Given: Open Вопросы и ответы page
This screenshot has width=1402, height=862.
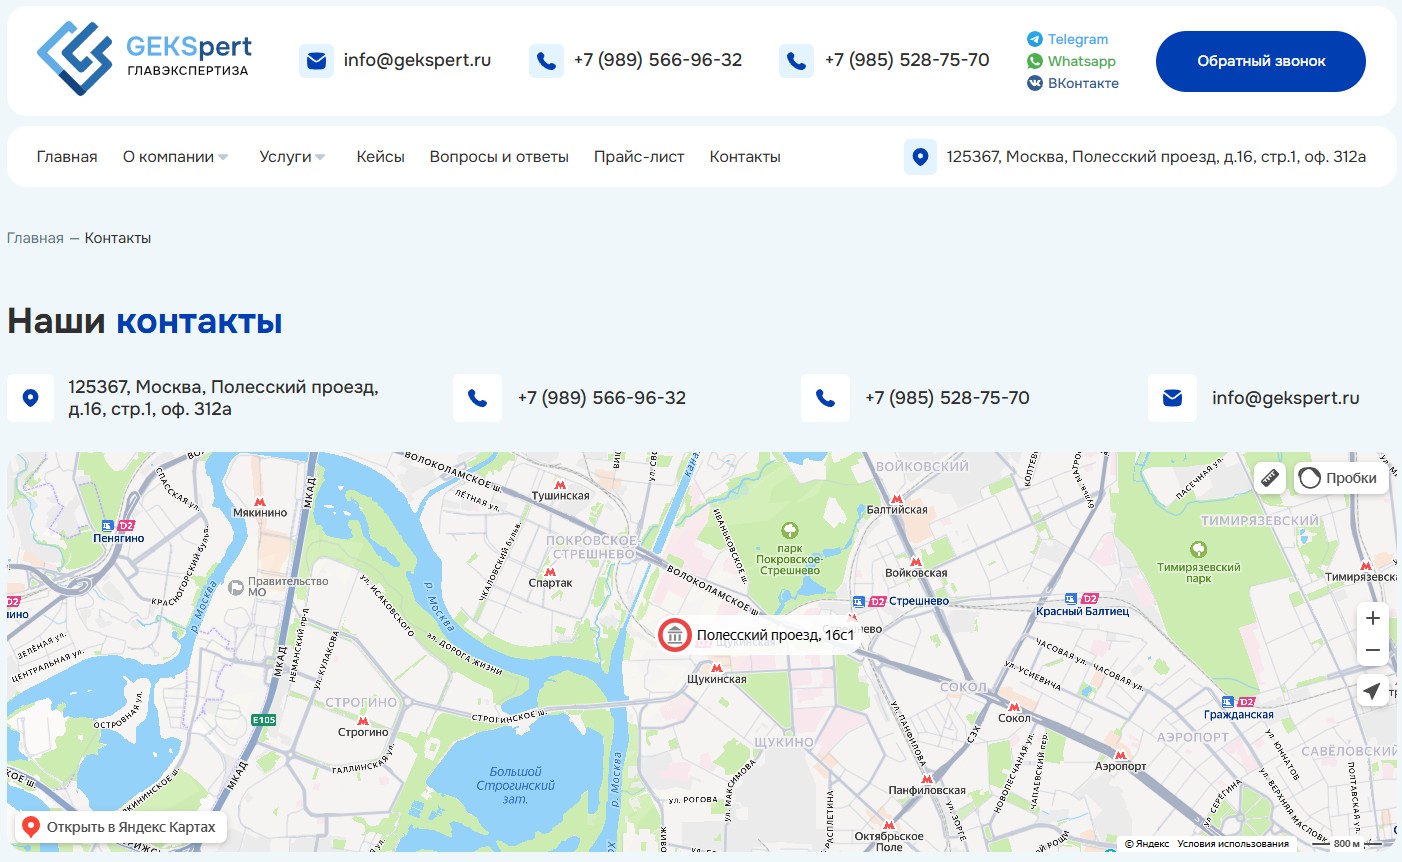Looking at the screenshot, I should pyautogui.click(x=499, y=157).
